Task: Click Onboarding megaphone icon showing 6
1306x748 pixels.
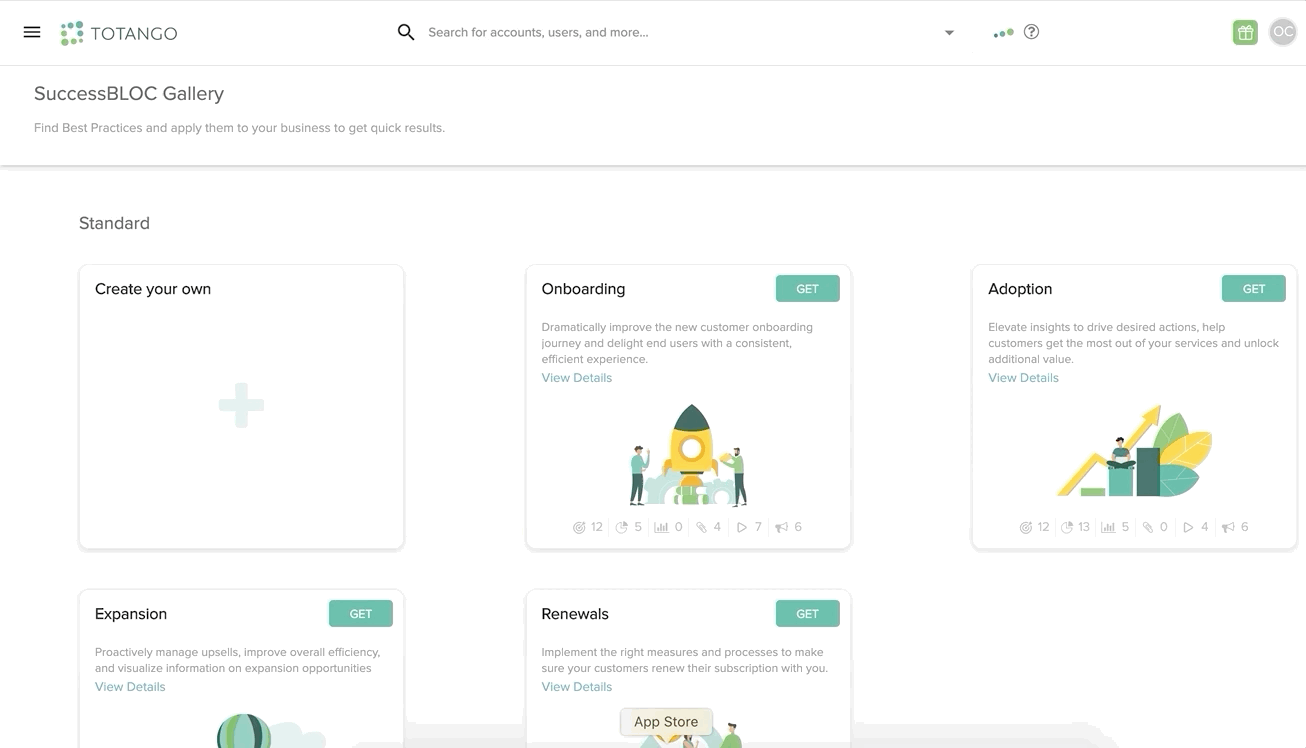Action: click(x=781, y=527)
